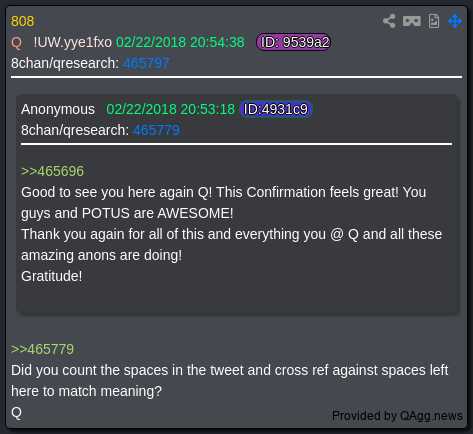Open the image file icon
This screenshot has height=434, width=473.
[x=434, y=21]
